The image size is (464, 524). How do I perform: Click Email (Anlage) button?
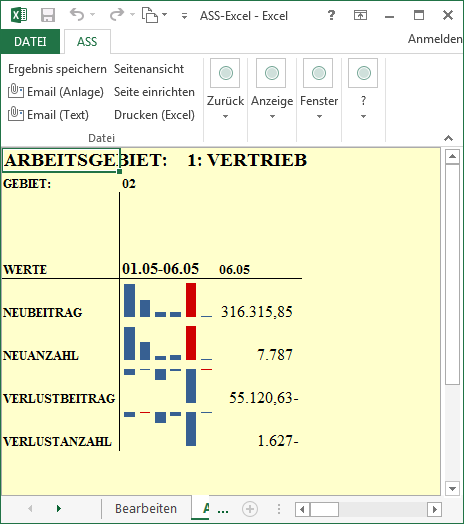56,92
